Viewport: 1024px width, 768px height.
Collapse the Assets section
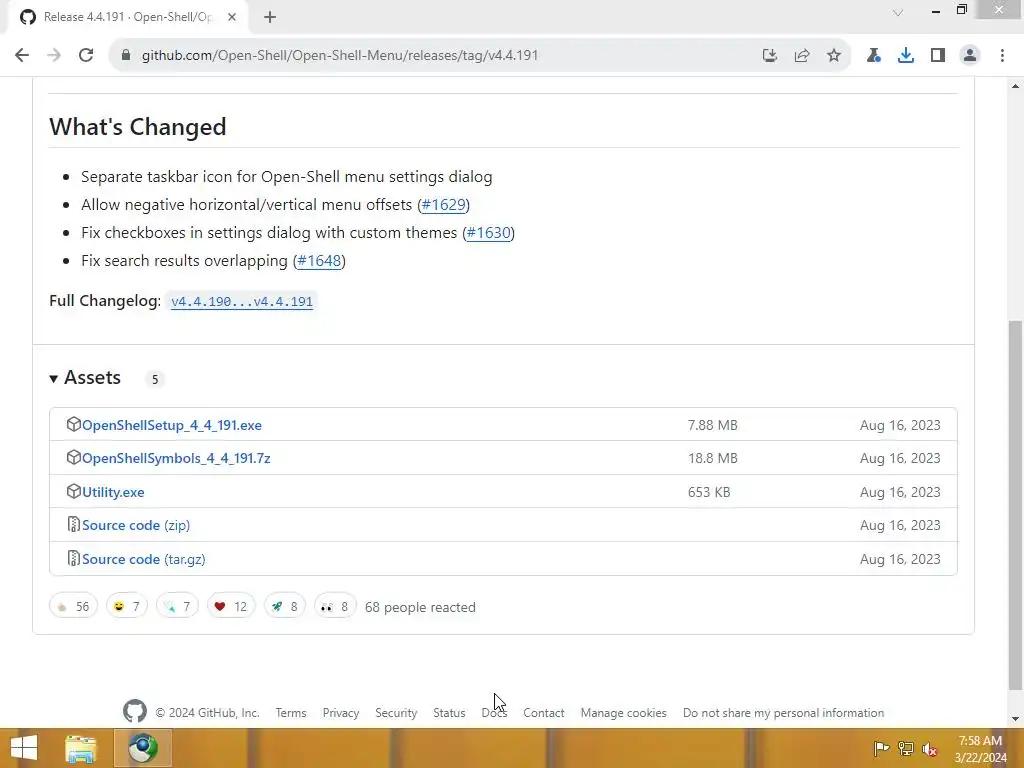tap(86, 377)
